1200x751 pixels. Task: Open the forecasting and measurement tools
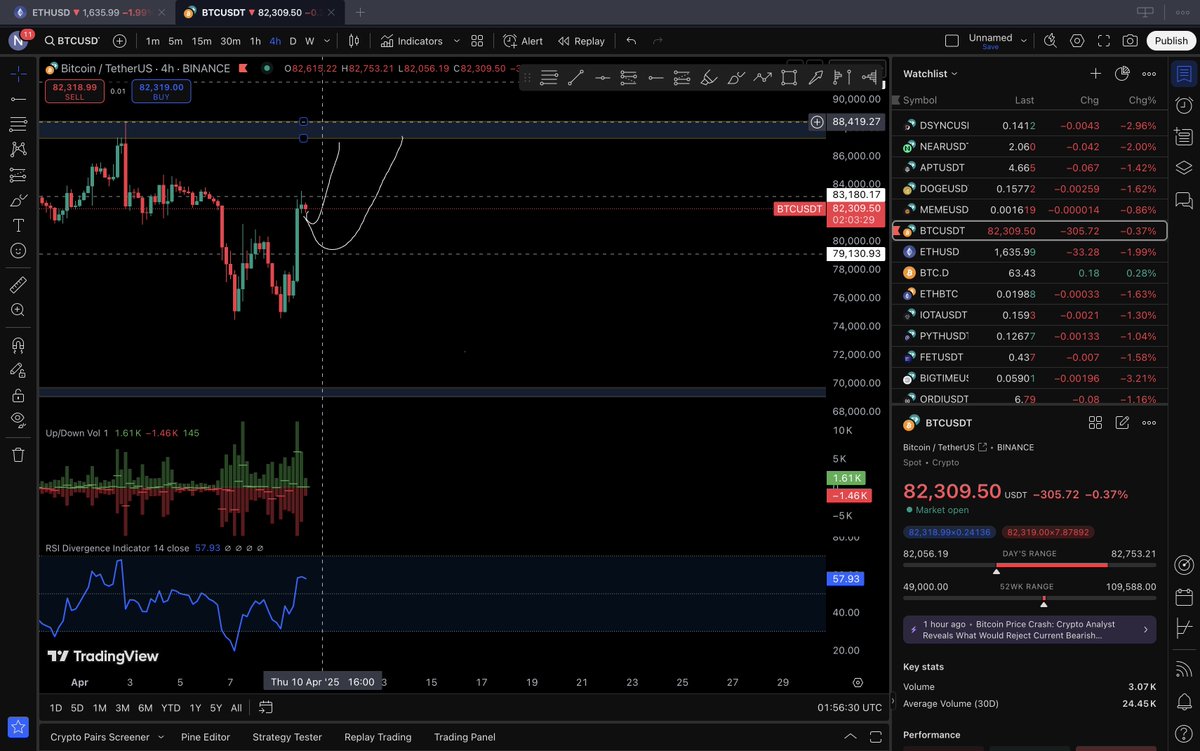tap(18, 175)
